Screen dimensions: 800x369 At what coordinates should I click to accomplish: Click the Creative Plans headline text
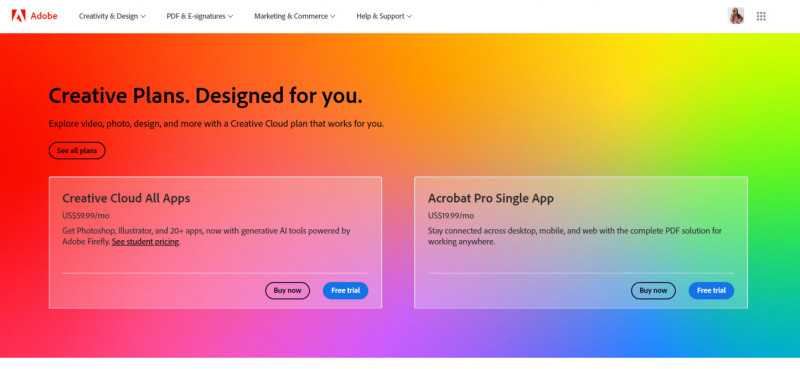pyautogui.click(x=206, y=96)
